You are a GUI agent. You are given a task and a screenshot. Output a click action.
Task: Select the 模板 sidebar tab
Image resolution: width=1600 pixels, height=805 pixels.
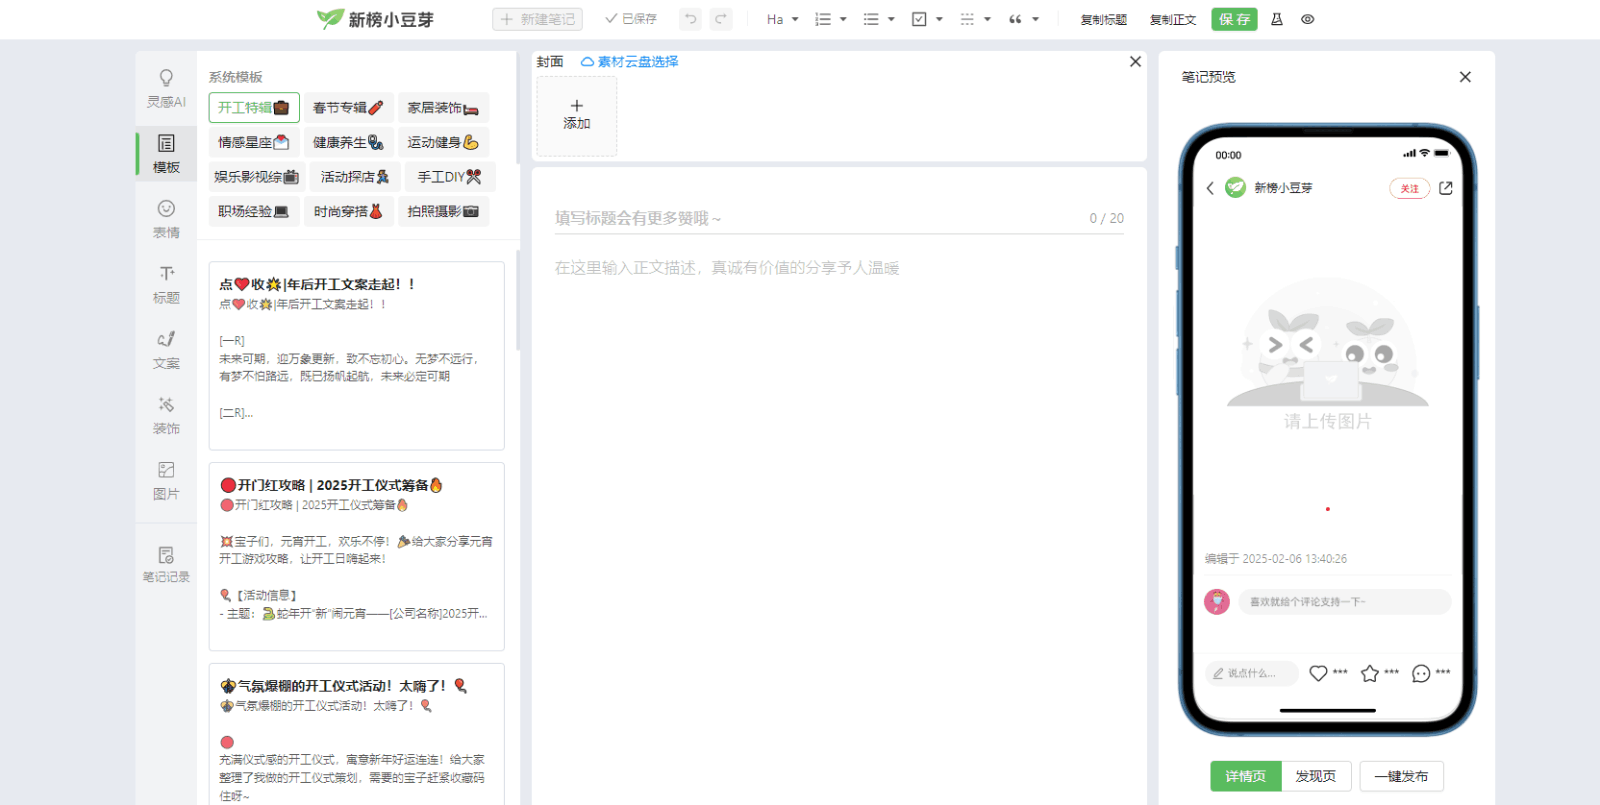click(166, 153)
